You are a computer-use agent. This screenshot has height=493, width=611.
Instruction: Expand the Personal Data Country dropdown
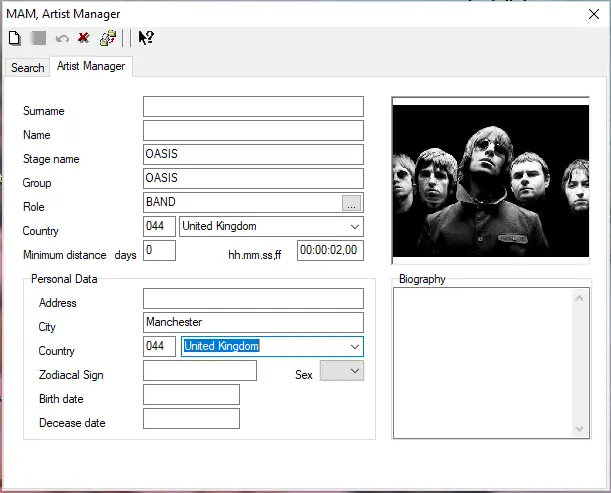[x=355, y=347]
